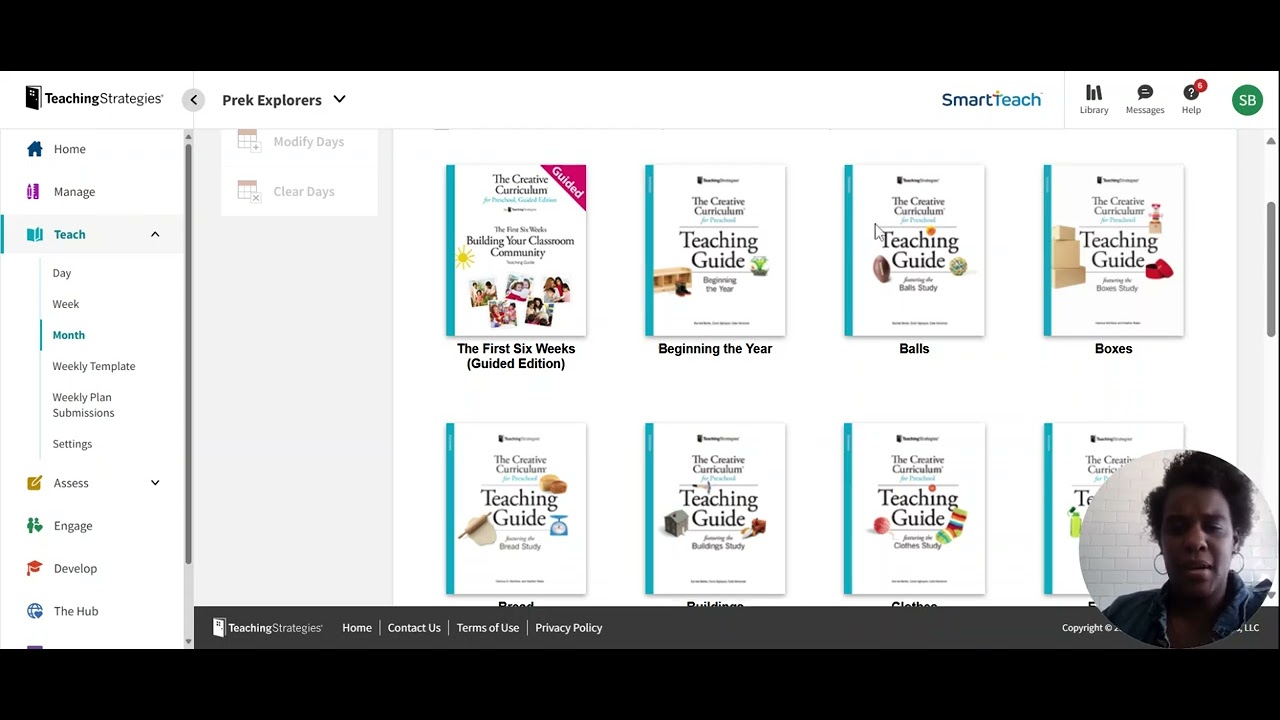Click the Clear Days button text

click(x=304, y=192)
